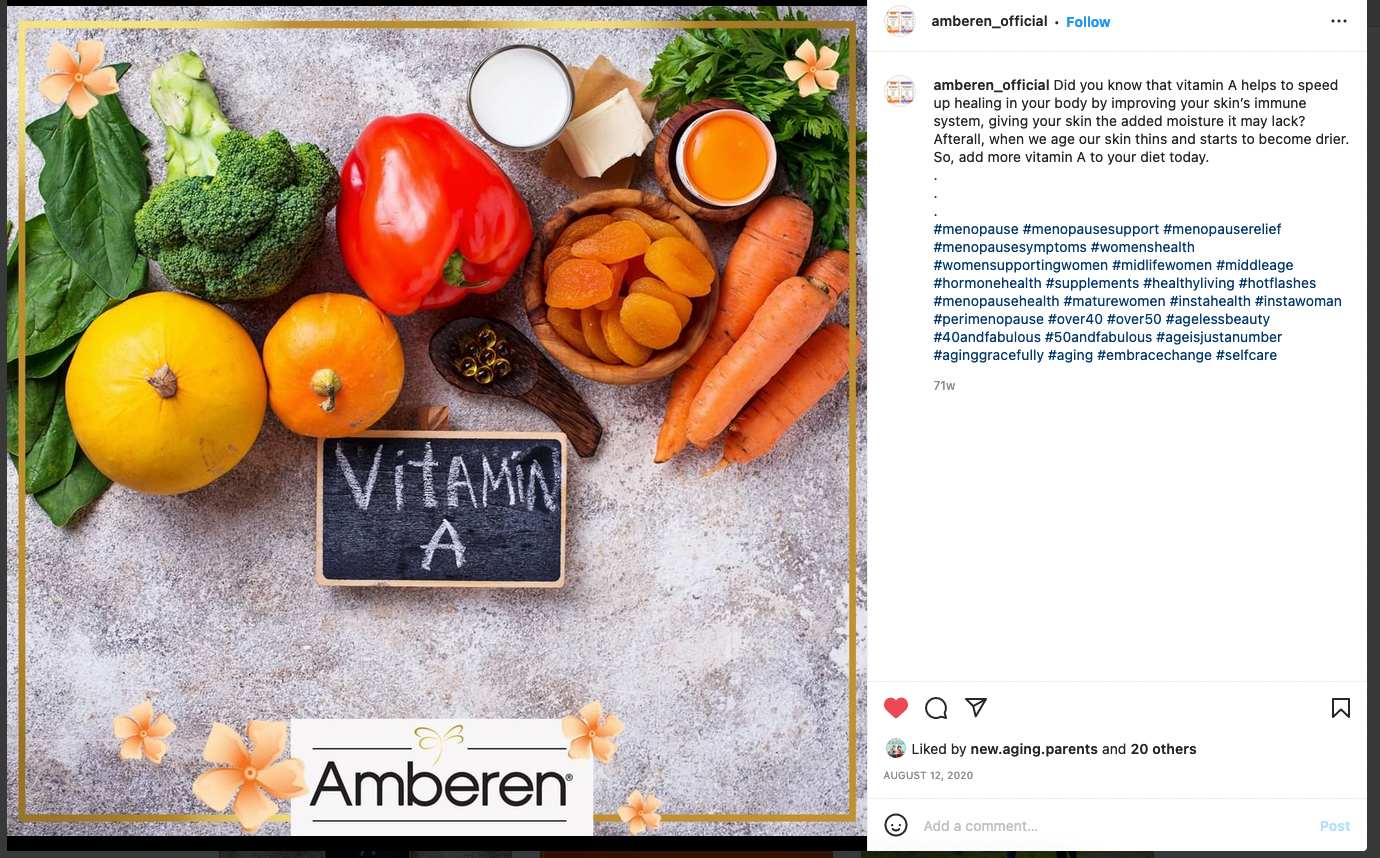Screen dimensions: 1380x858
Task: Unlike the post with red heart icon
Action: coord(896,708)
